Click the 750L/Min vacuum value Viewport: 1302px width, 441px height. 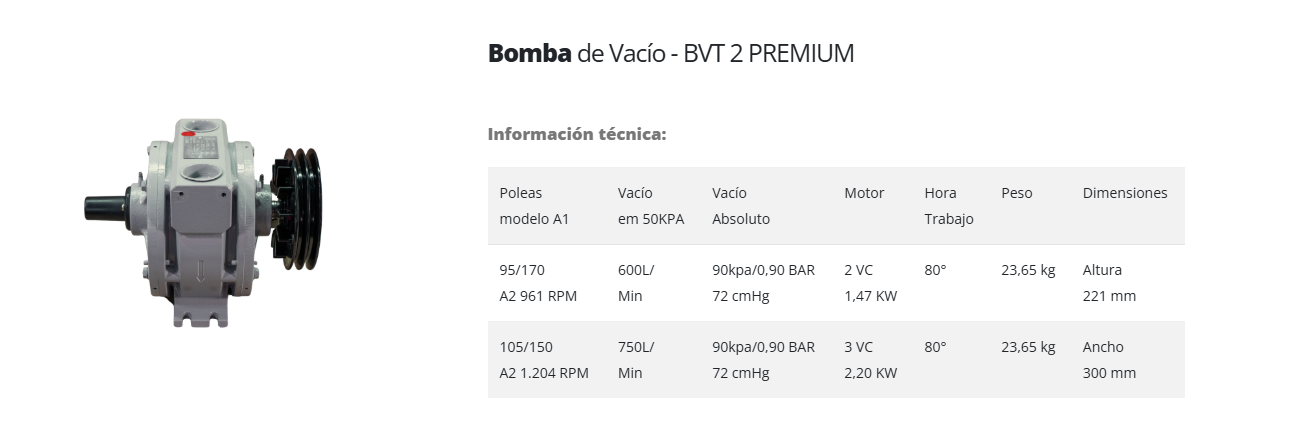[636, 360]
